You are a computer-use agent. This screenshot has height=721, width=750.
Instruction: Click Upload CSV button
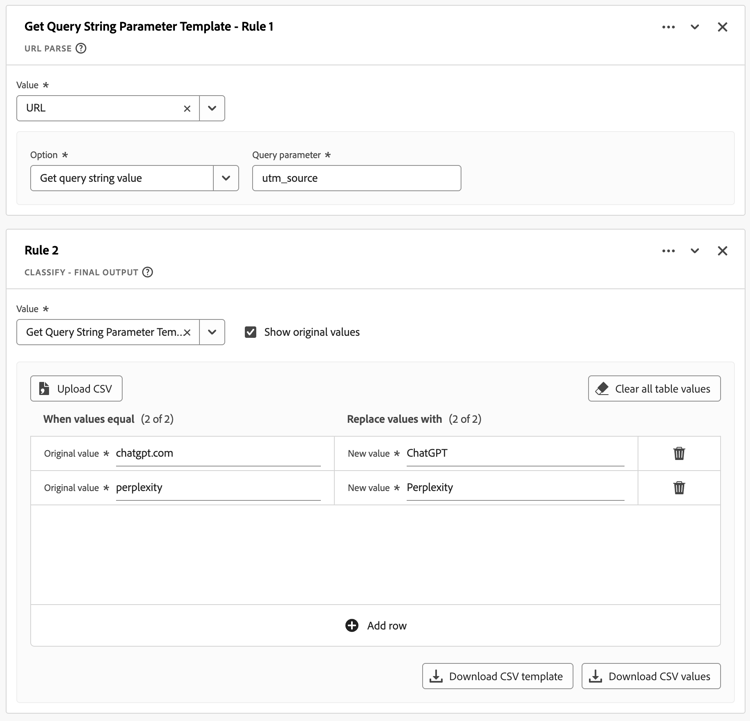coord(76,389)
